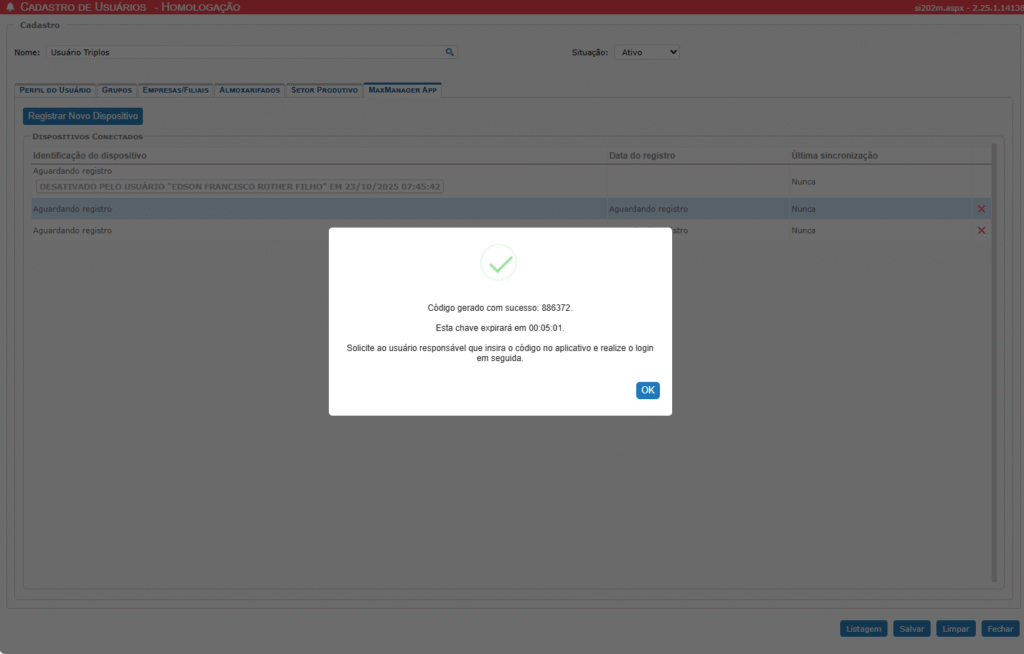This screenshot has width=1024, height=654.
Task: Close the form with the Fechar button
Action: coord(1000,629)
